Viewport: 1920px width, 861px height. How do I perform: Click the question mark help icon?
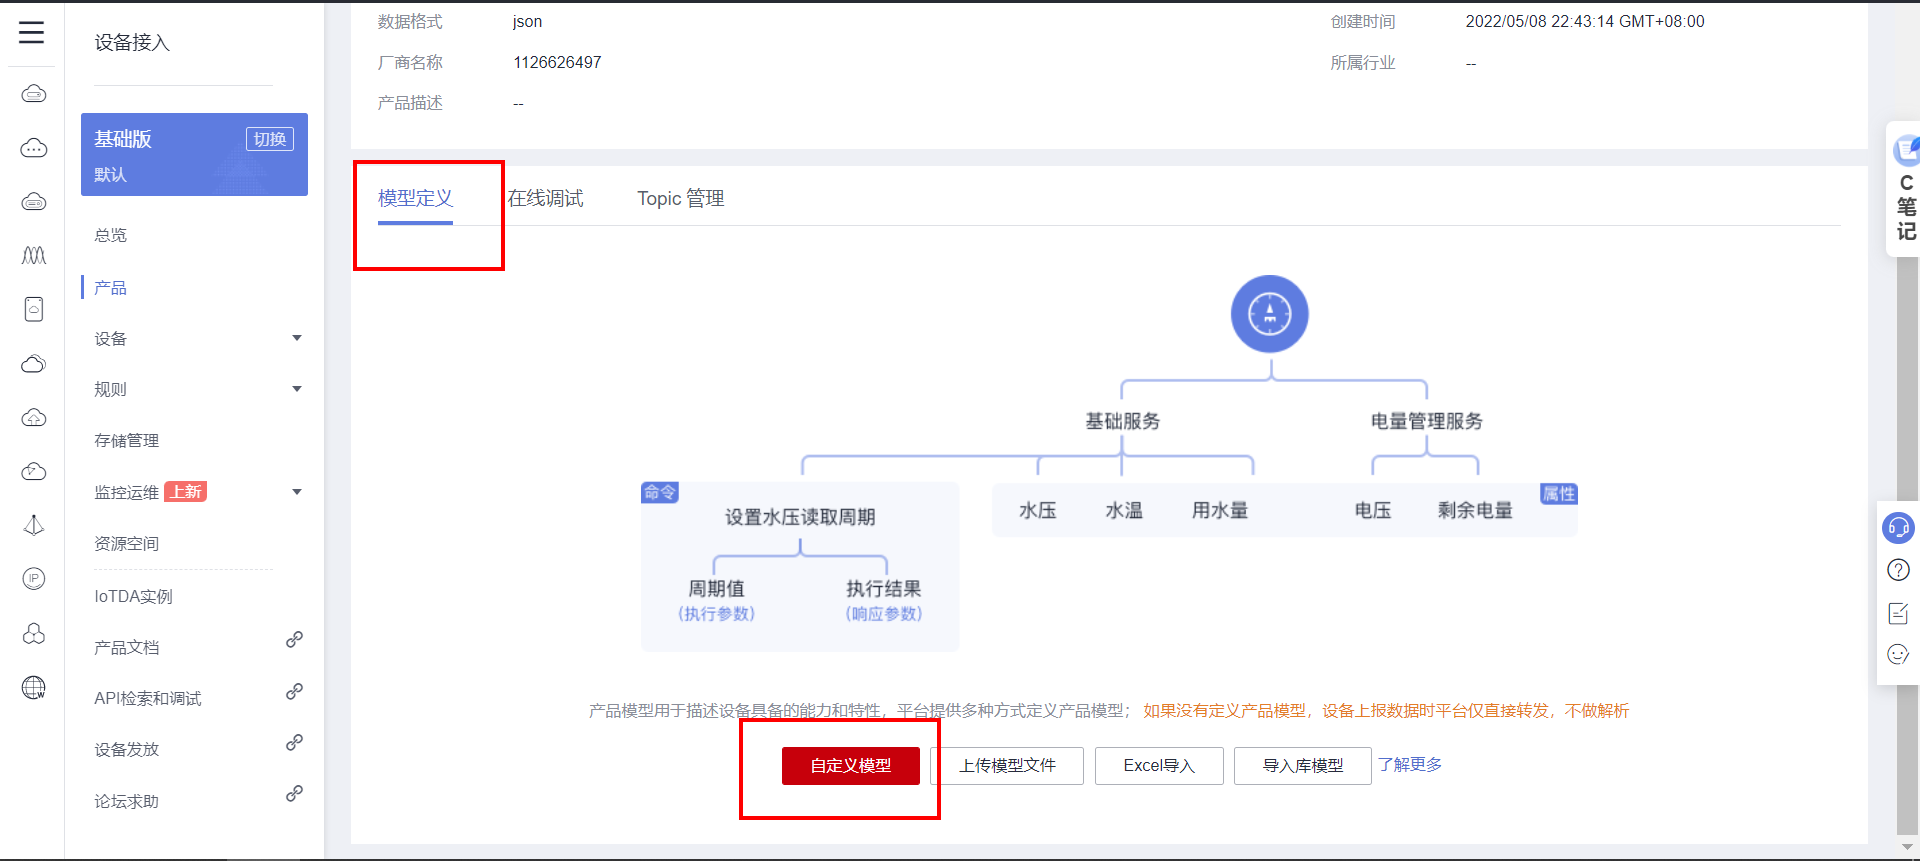[x=1898, y=570]
